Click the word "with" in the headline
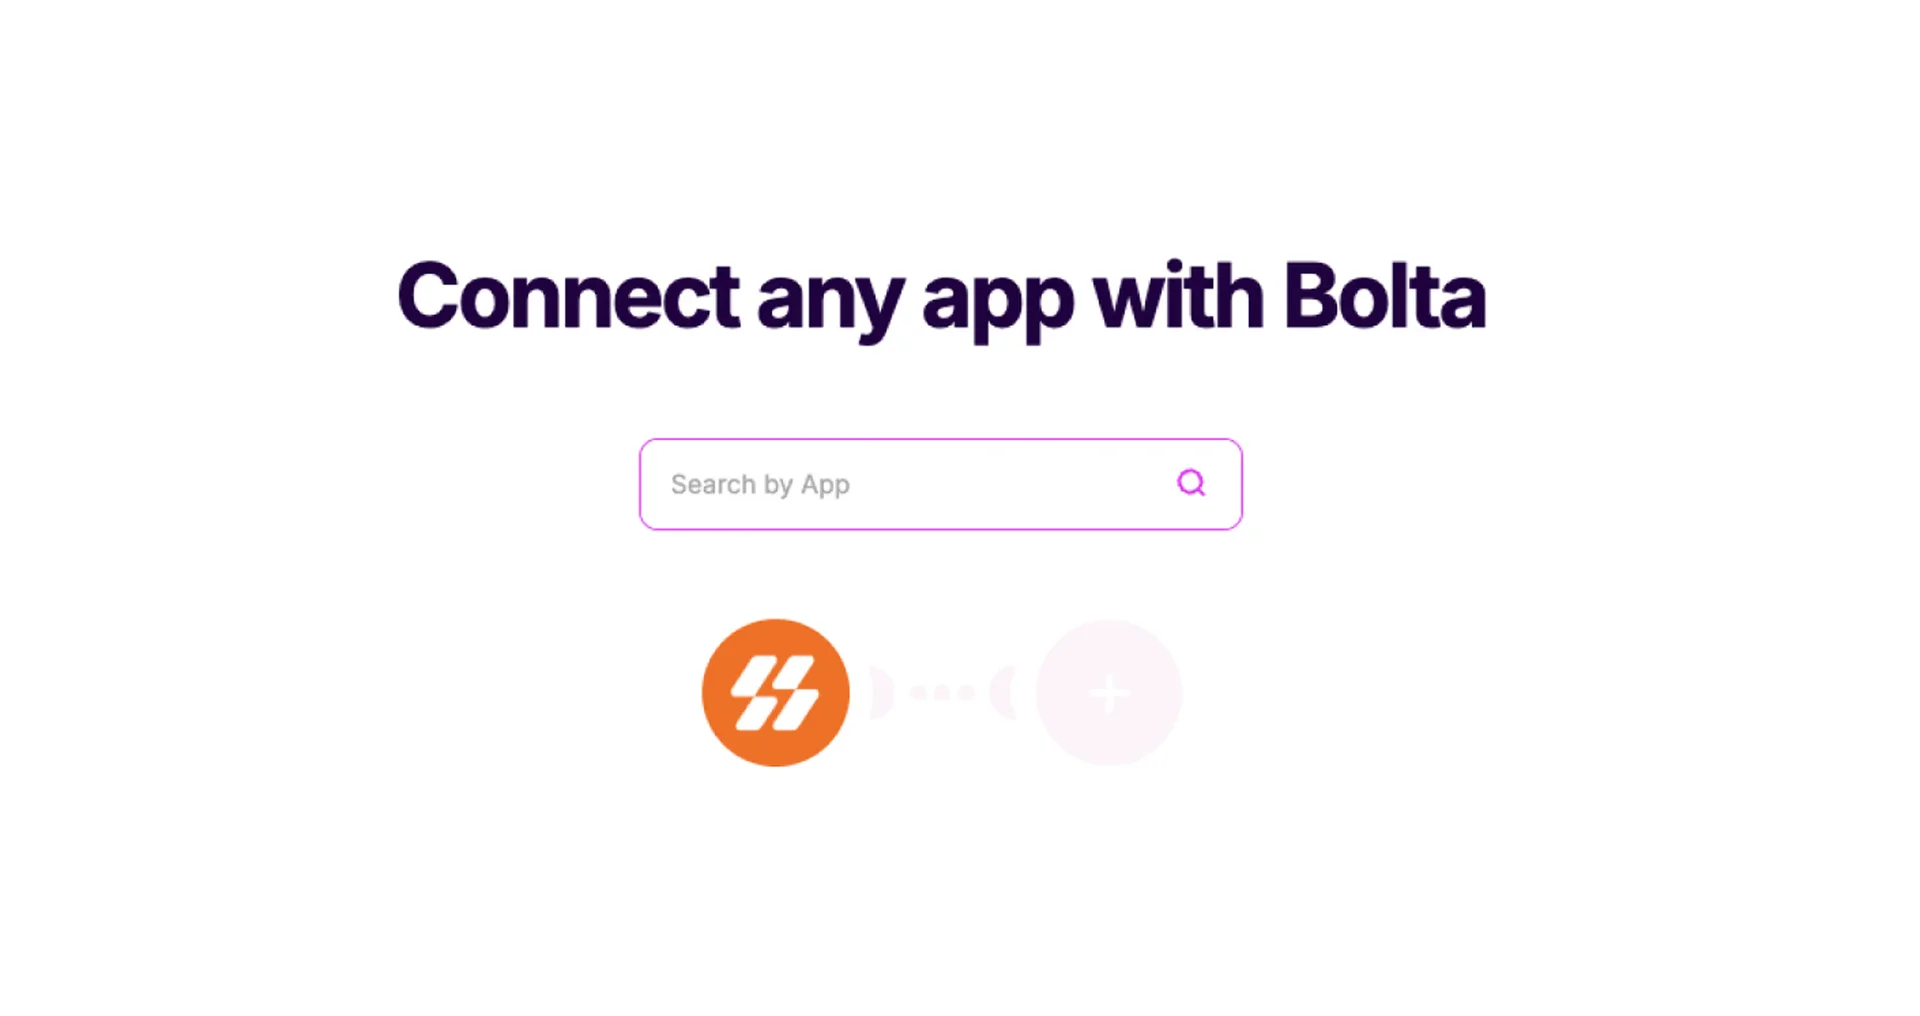Image resolution: width=1920 pixels, height=1016 pixels. point(1179,295)
